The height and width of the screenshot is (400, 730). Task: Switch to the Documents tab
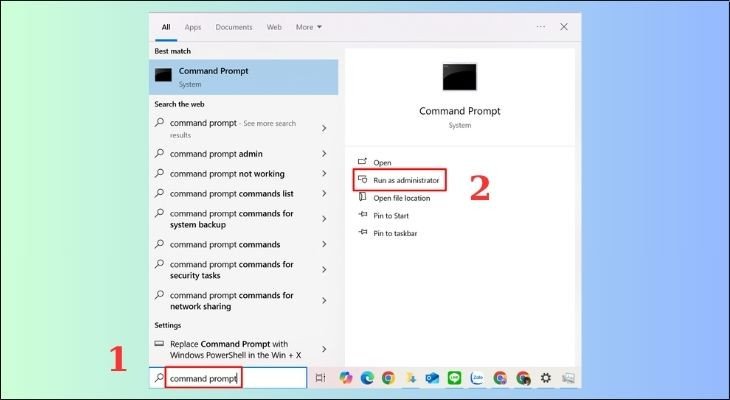point(234,27)
